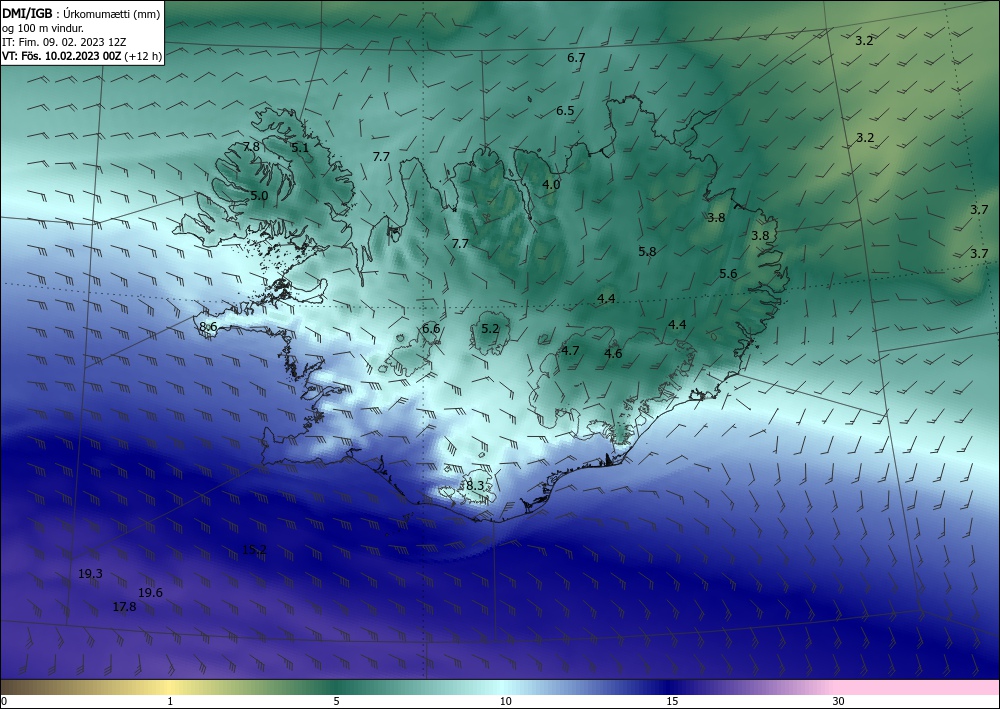1000x709 pixels.
Task: Click the 17.8 value label
Action: (x=124, y=607)
